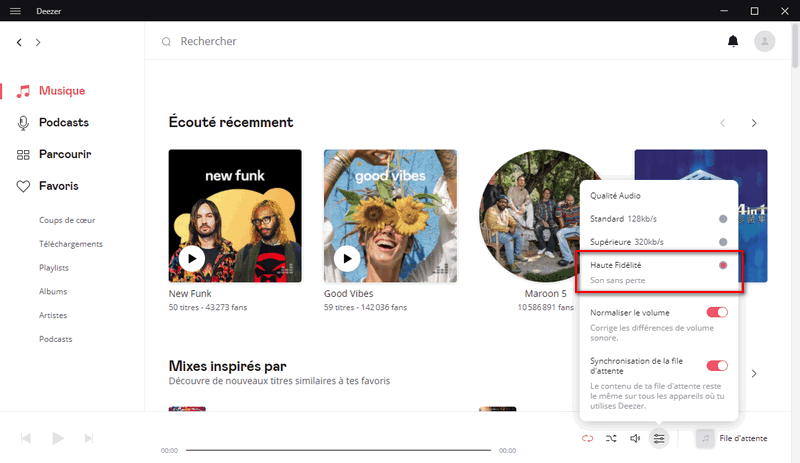Open the queue music note thumbnail
The height and width of the screenshot is (463, 800).
tap(705, 438)
